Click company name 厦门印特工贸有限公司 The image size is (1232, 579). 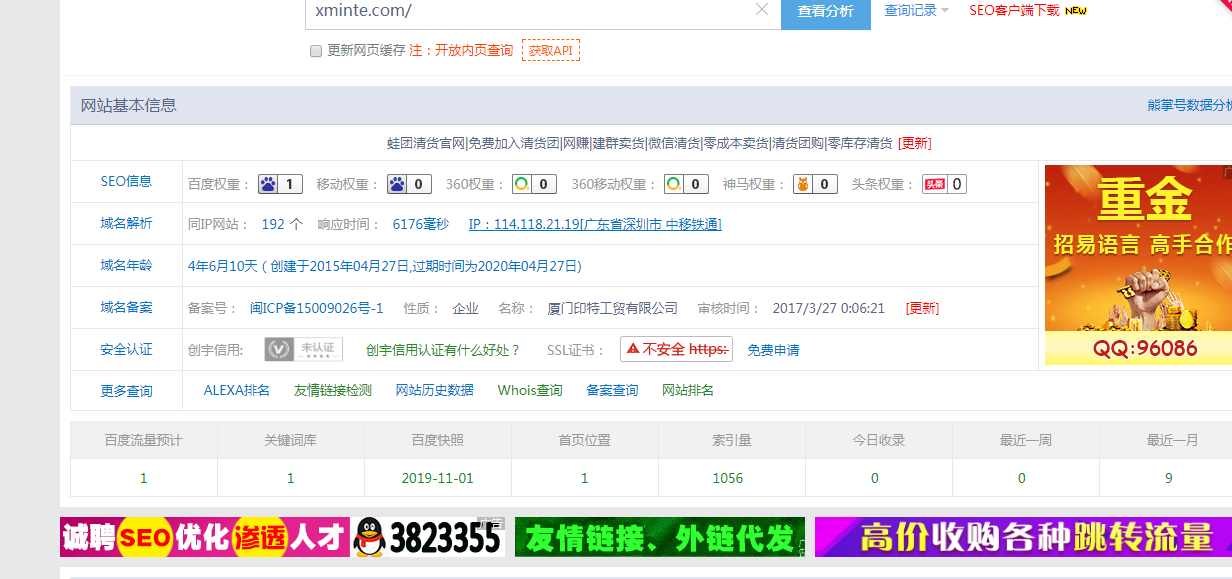coord(612,308)
